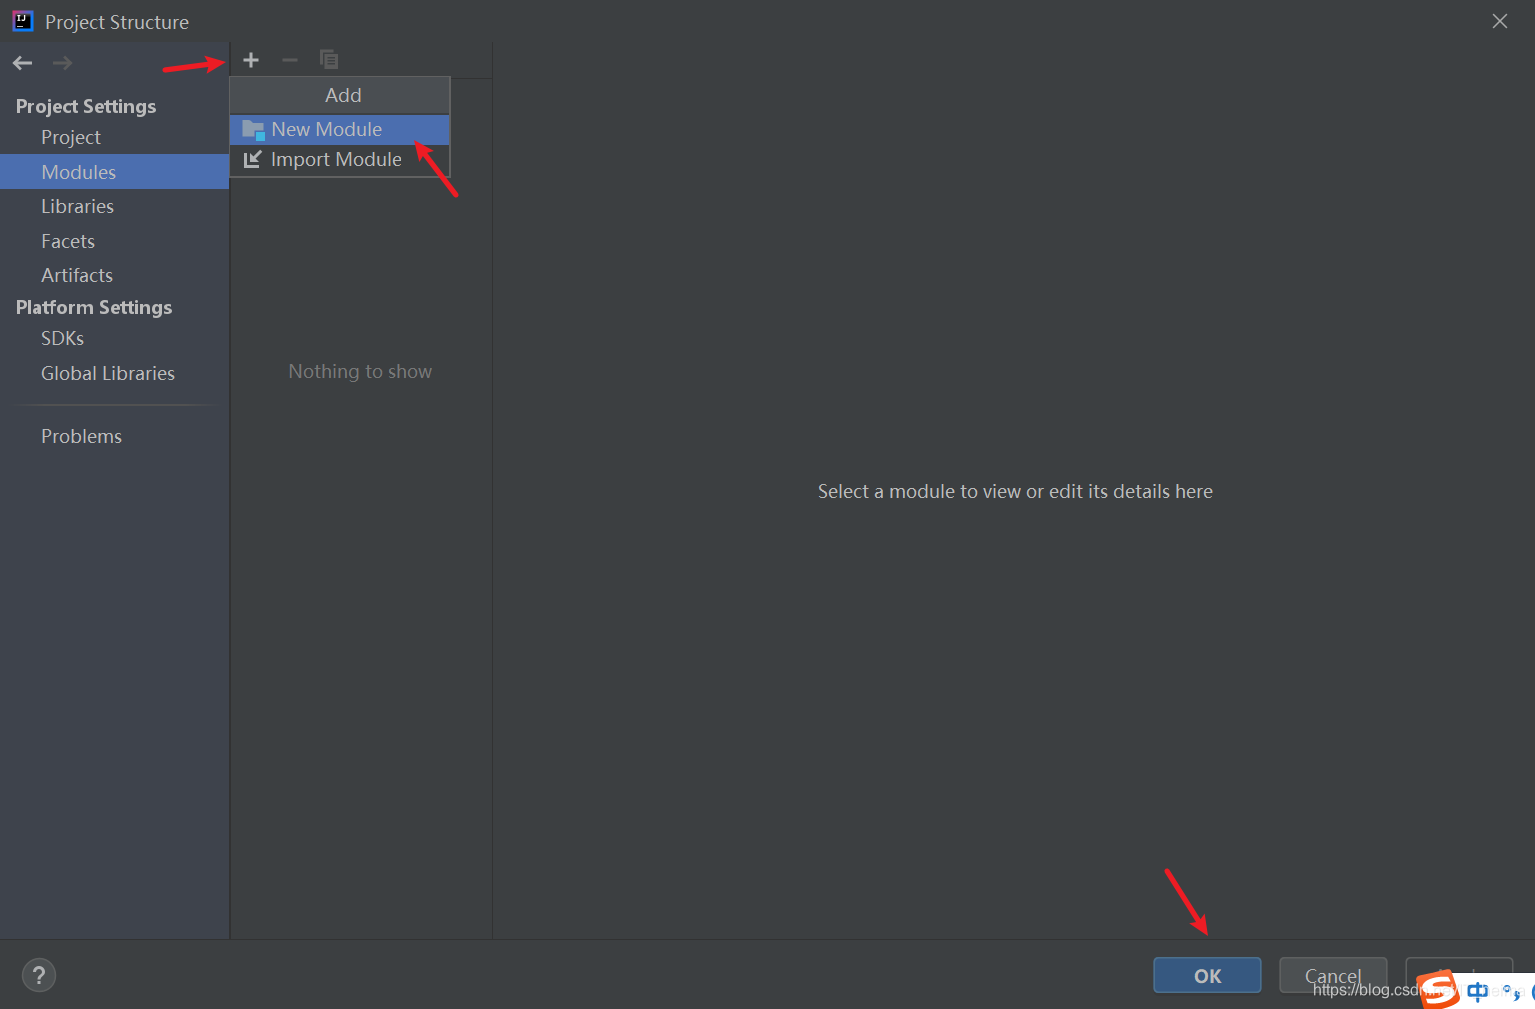Open the Project settings page
Viewport: 1535px width, 1009px height.
71,137
